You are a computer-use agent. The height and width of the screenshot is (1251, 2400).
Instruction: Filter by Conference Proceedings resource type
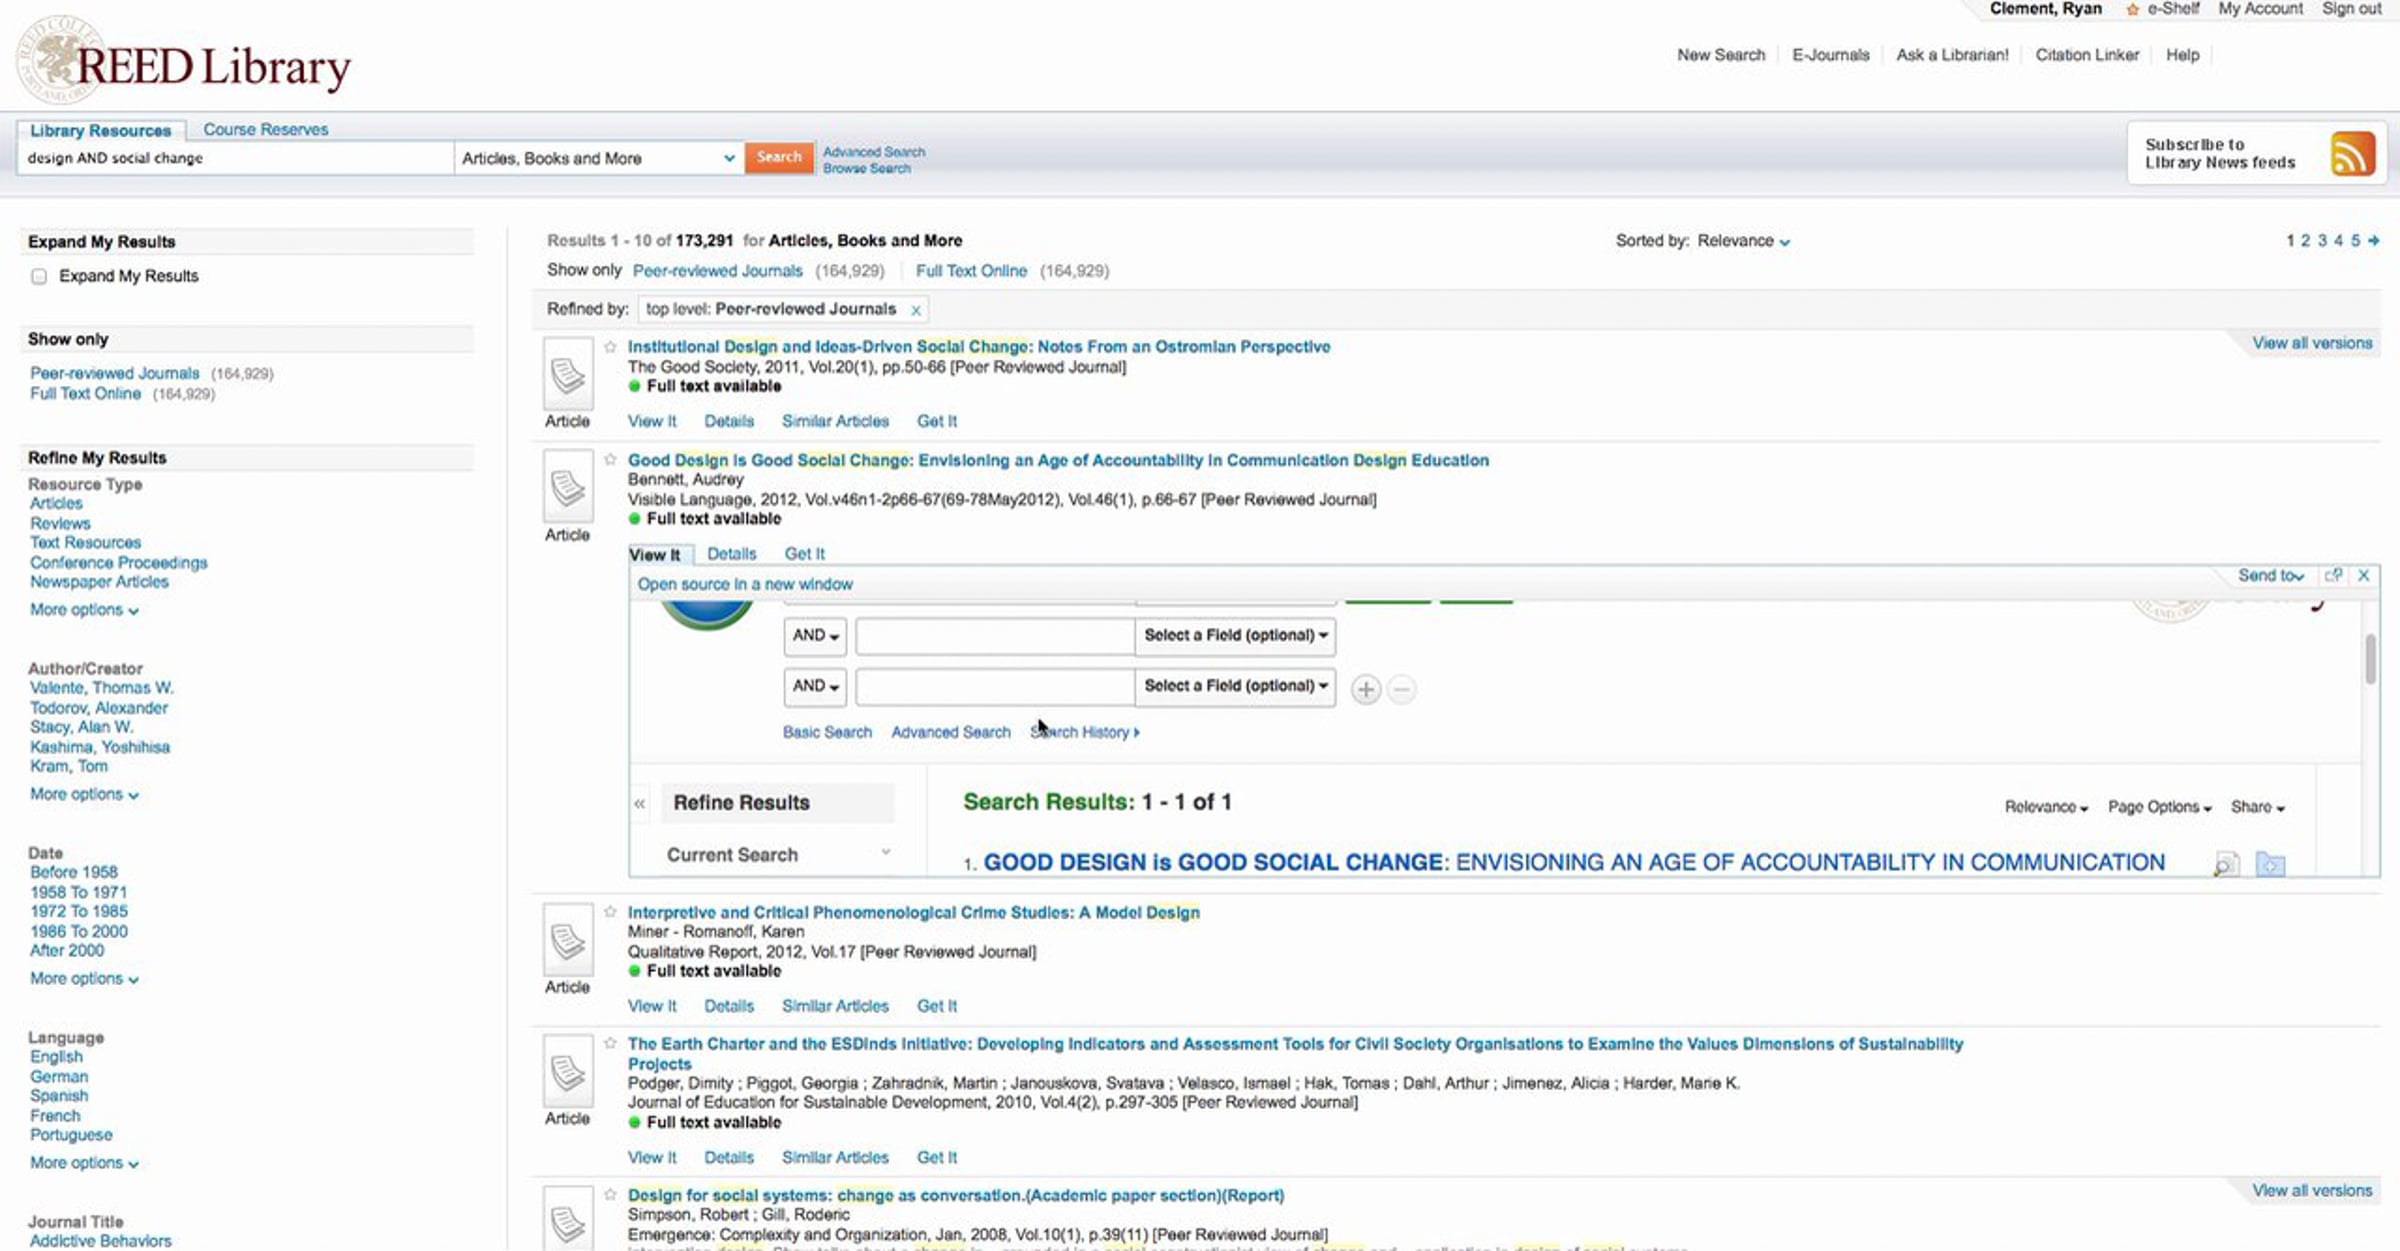[x=119, y=563]
